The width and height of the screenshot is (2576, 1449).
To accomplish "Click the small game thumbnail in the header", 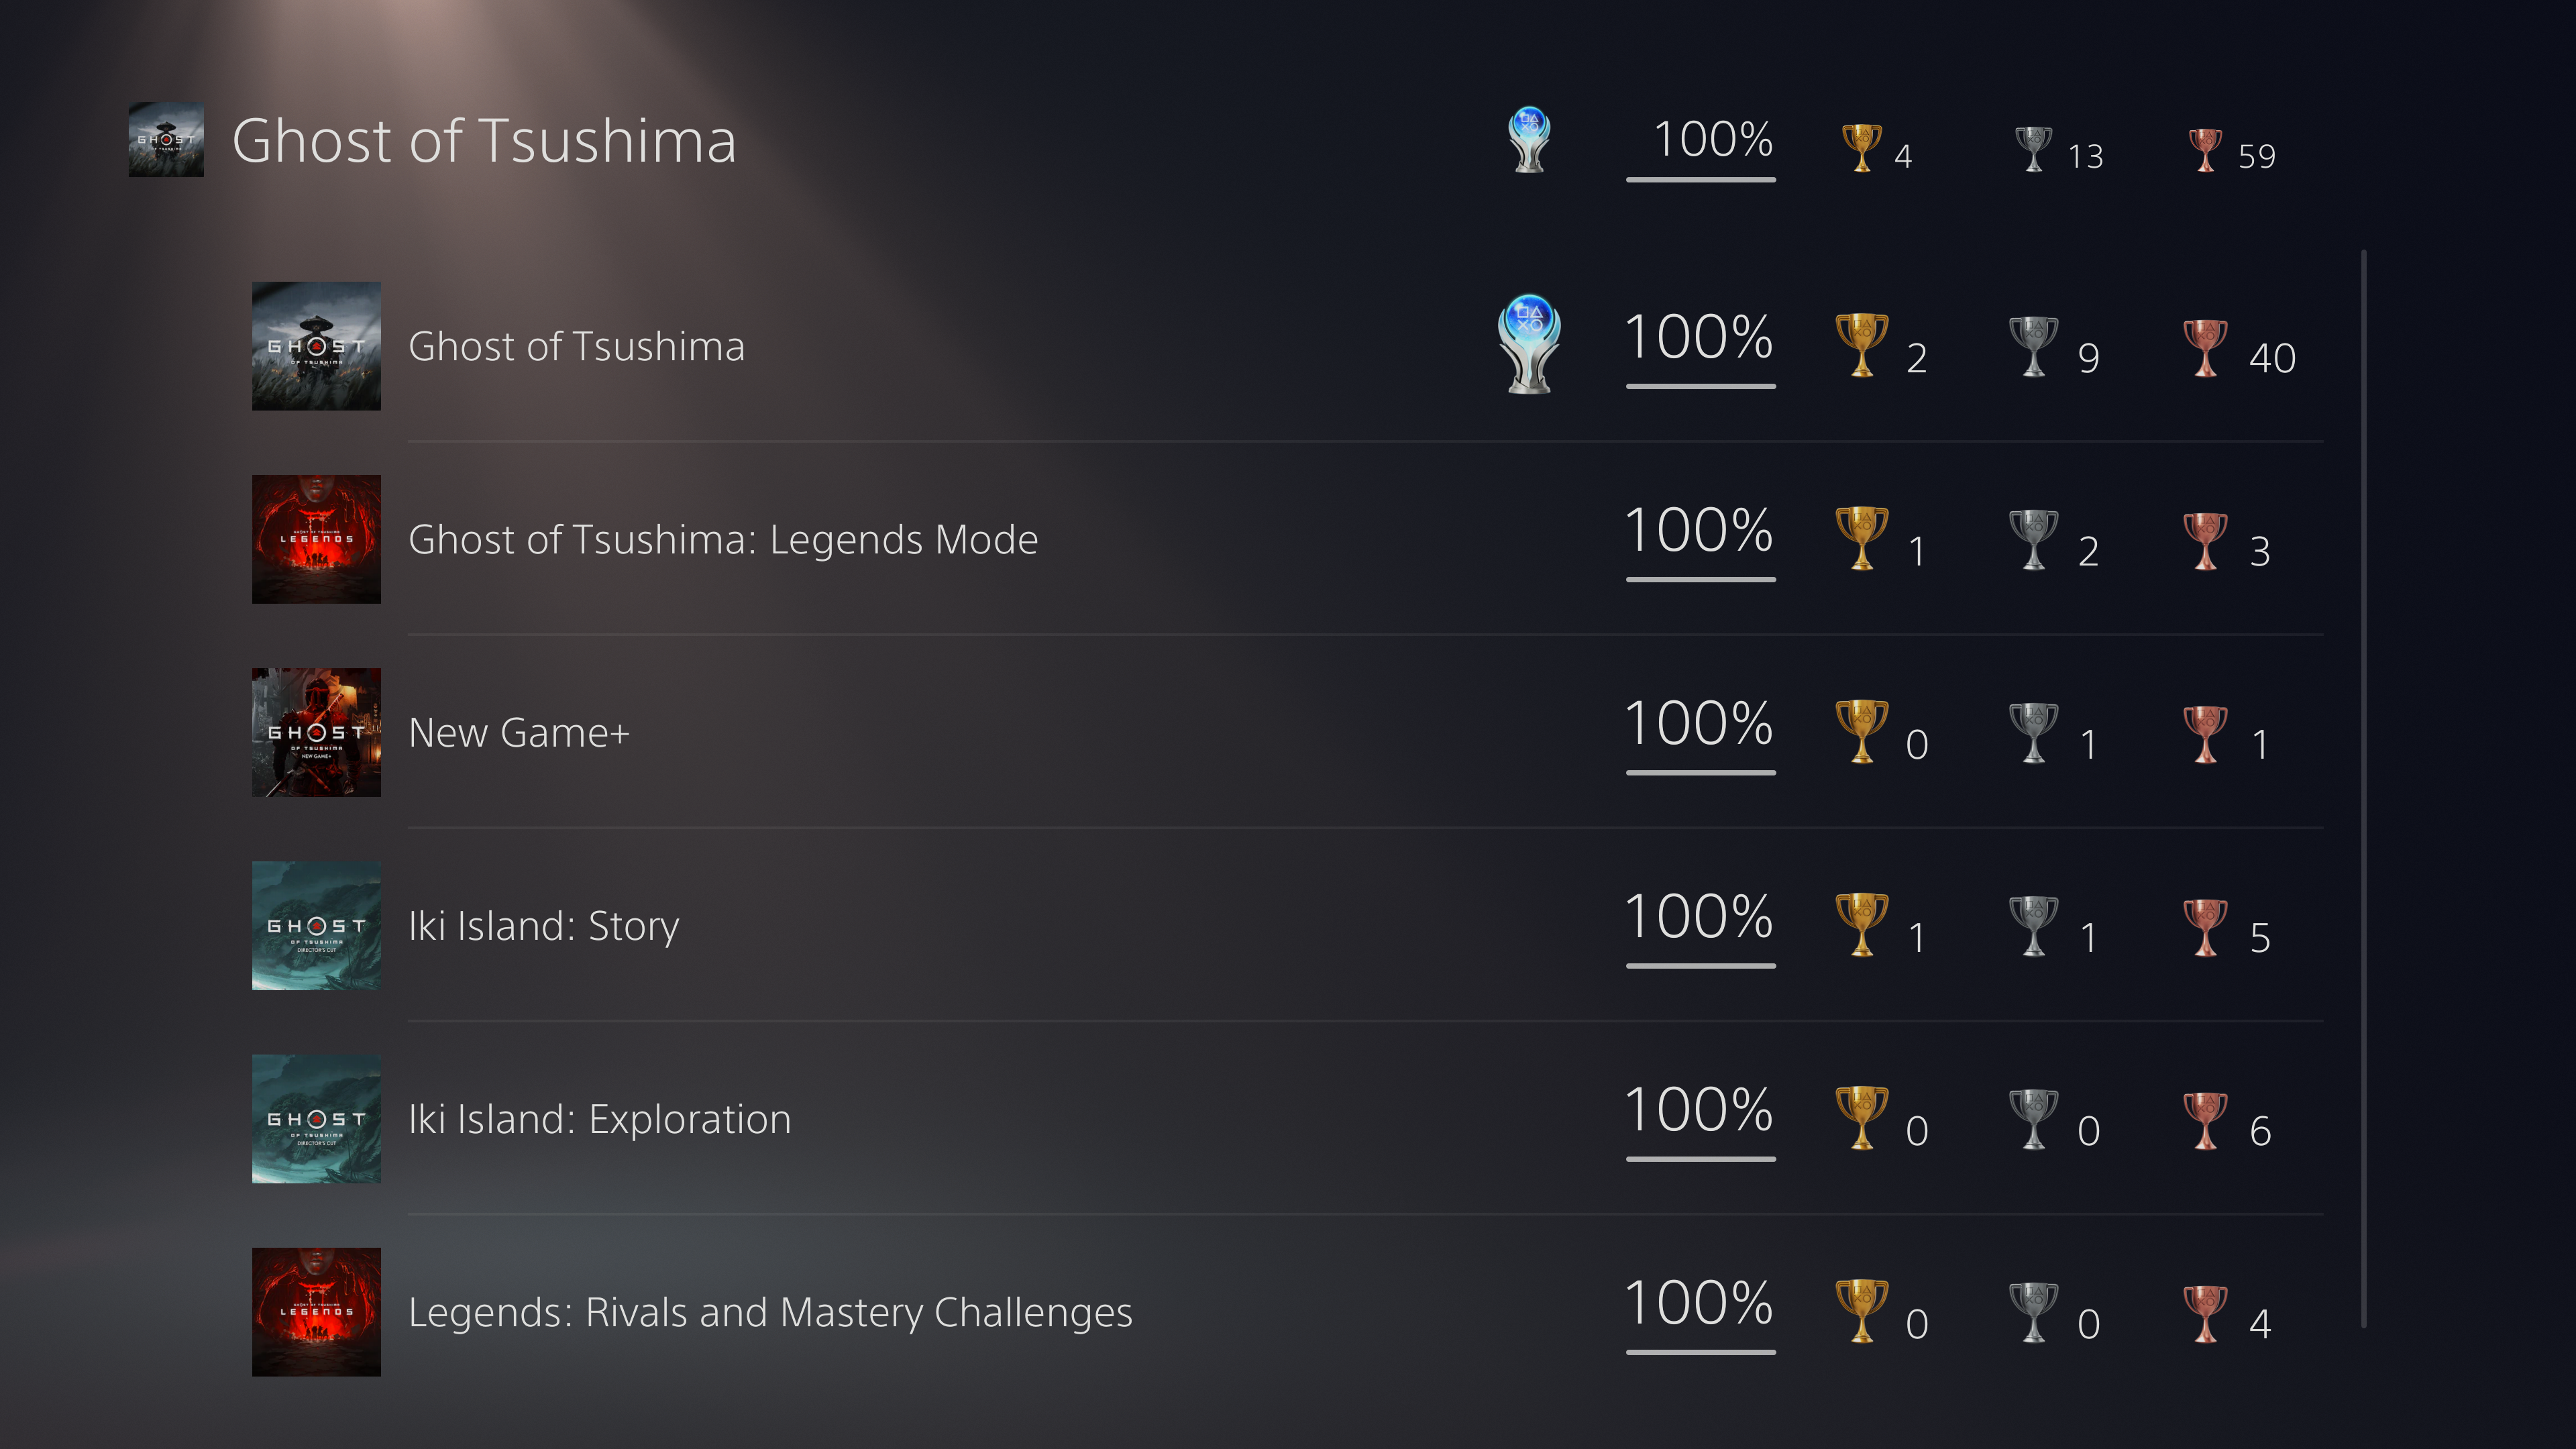I will (x=166, y=140).
